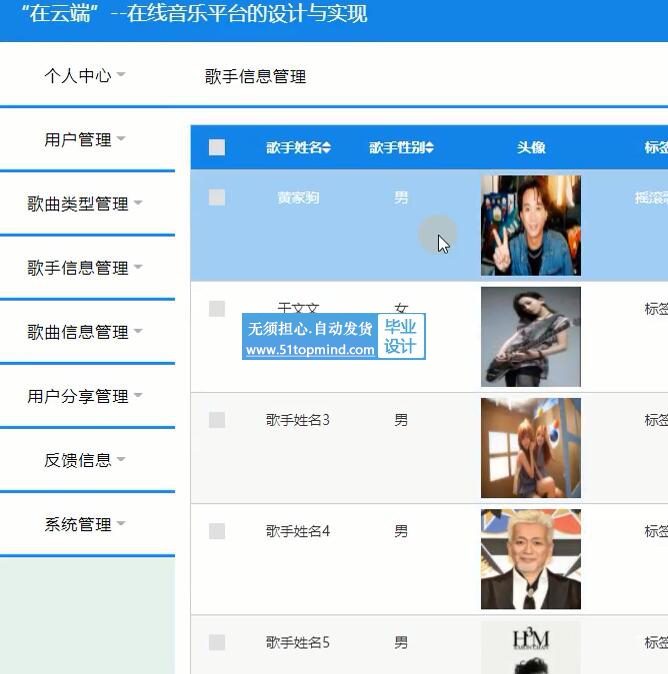668x674 pixels.
Task: Click gender cell 男 in 黄家驹 row
Action: pos(401,198)
